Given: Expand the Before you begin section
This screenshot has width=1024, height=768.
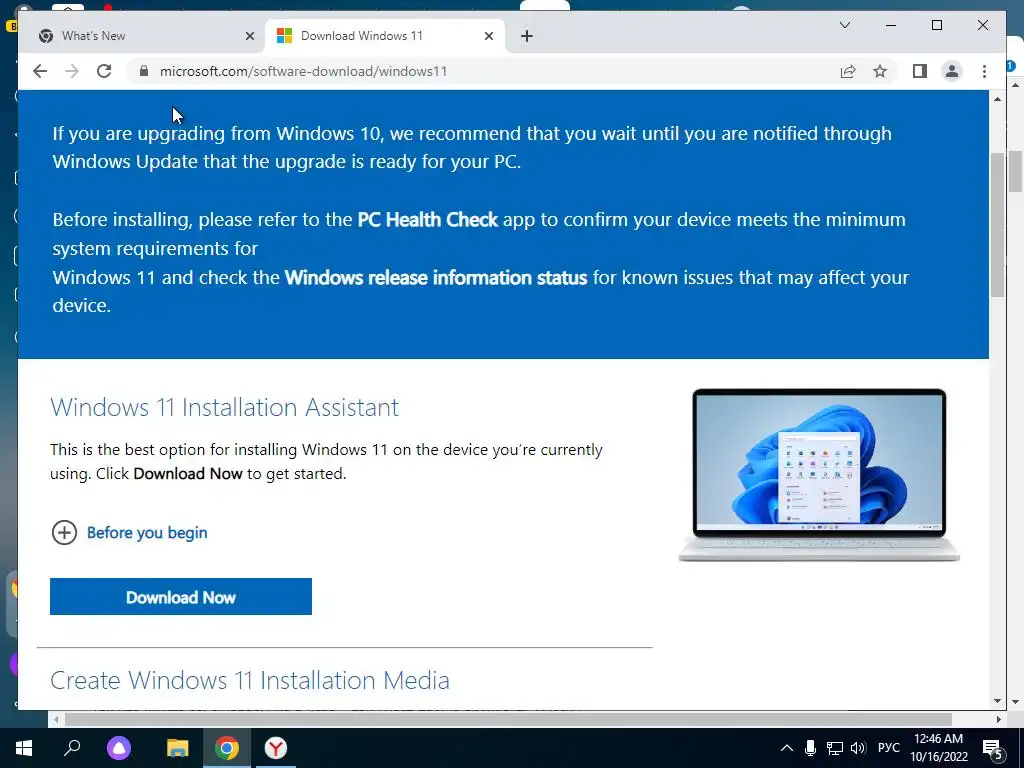Looking at the screenshot, I should pyautogui.click(x=64, y=532).
